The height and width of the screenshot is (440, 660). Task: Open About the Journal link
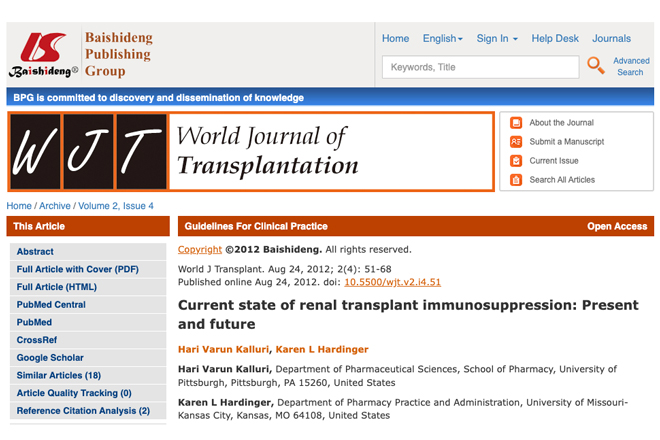coord(561,123)
